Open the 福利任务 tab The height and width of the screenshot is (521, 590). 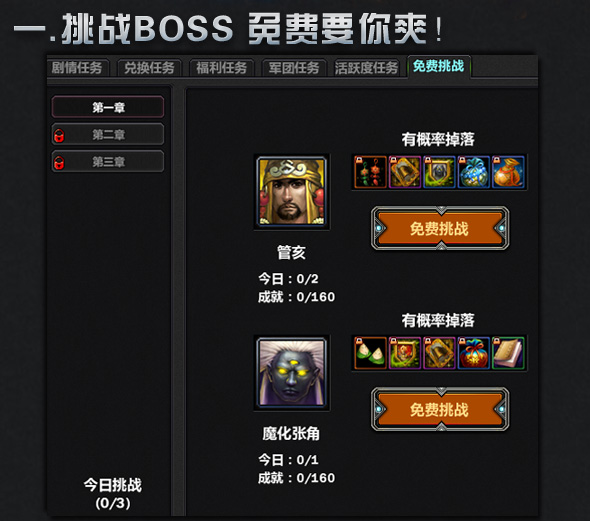point(222,68)
